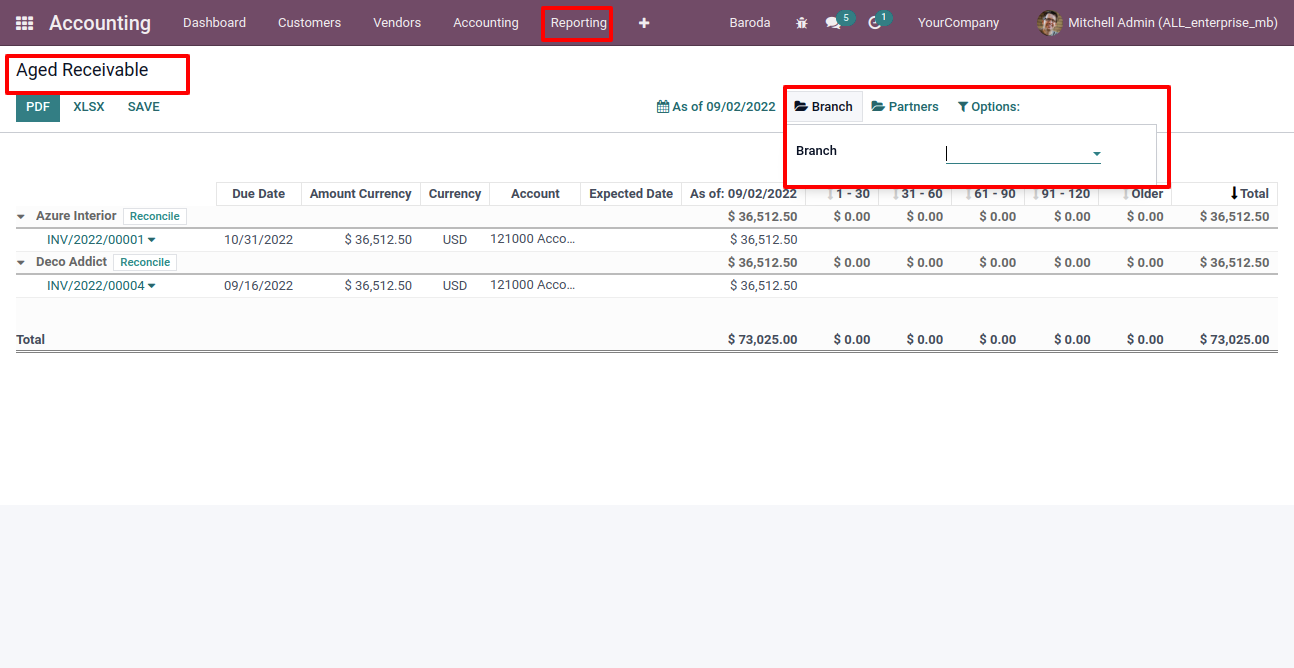
Task: Reconcile Deco Addict entries
Action: [x=145, y=262]
